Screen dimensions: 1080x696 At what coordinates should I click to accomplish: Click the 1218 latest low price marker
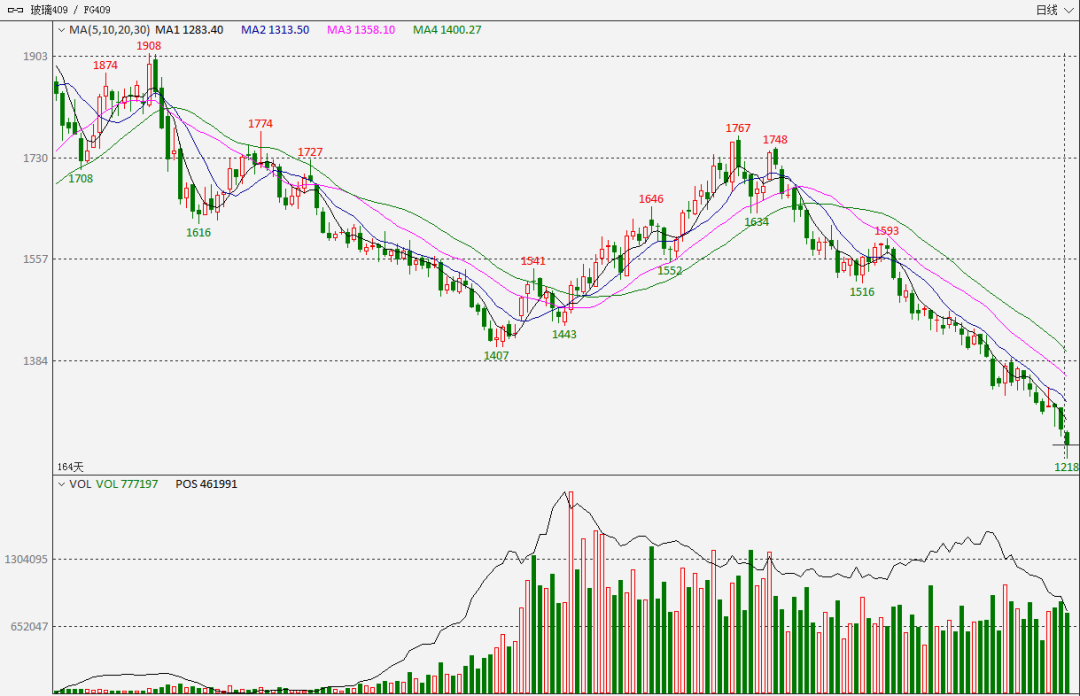pyautogui.click(x=1066, y=467)
